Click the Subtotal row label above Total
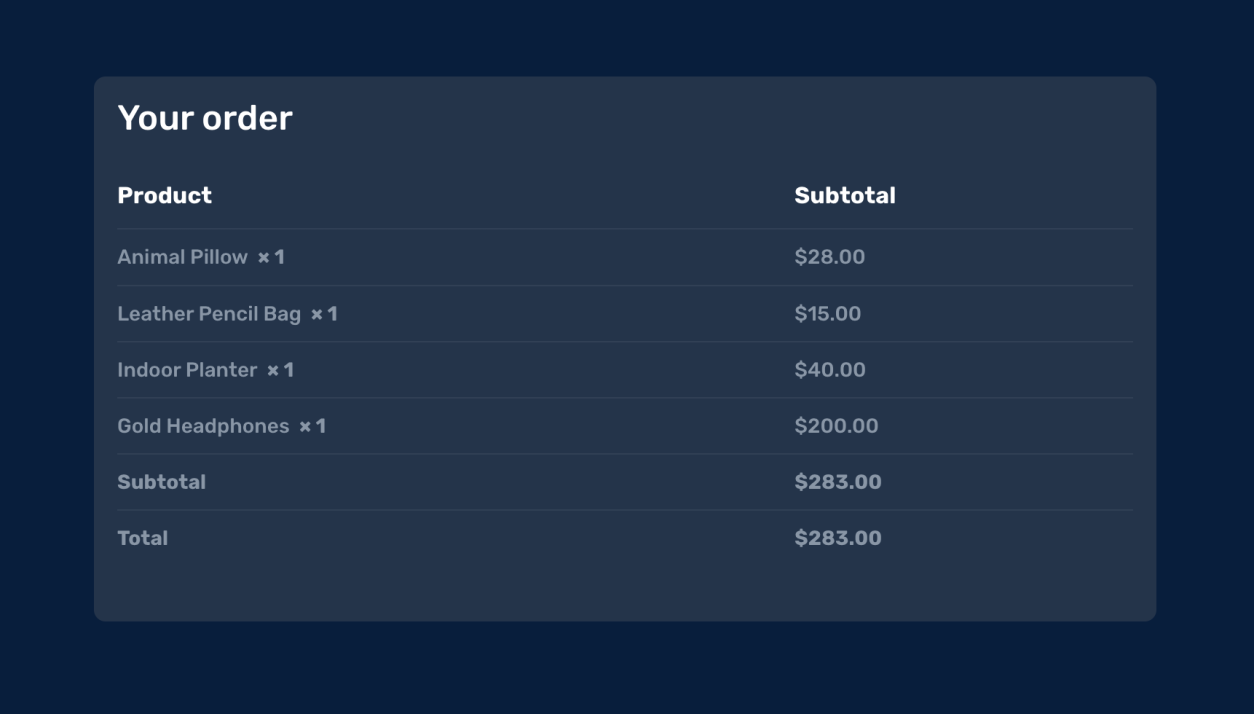1254x714 pixels. coord(161,482)
